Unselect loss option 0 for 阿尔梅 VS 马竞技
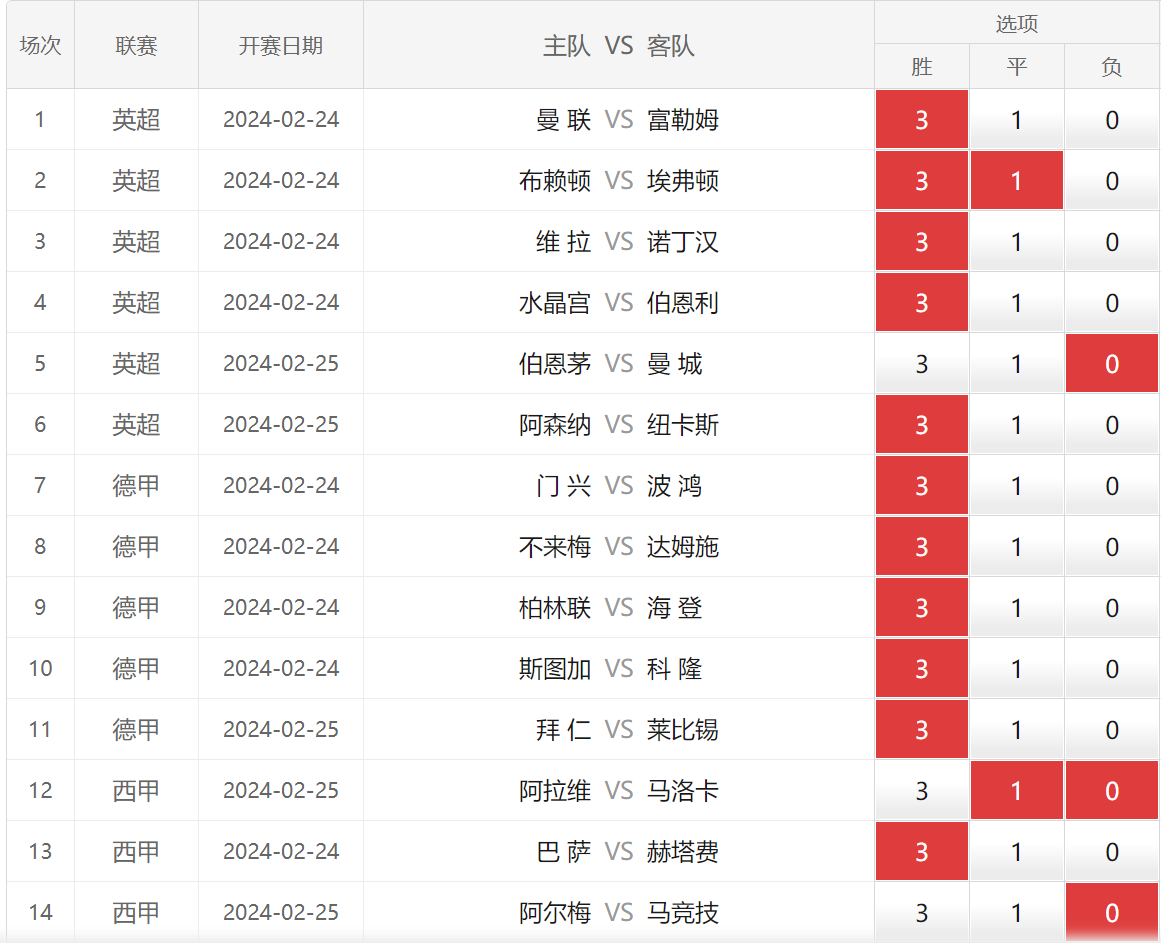The height and width of the screenshot is (943, 1161). coord(1112,912)
